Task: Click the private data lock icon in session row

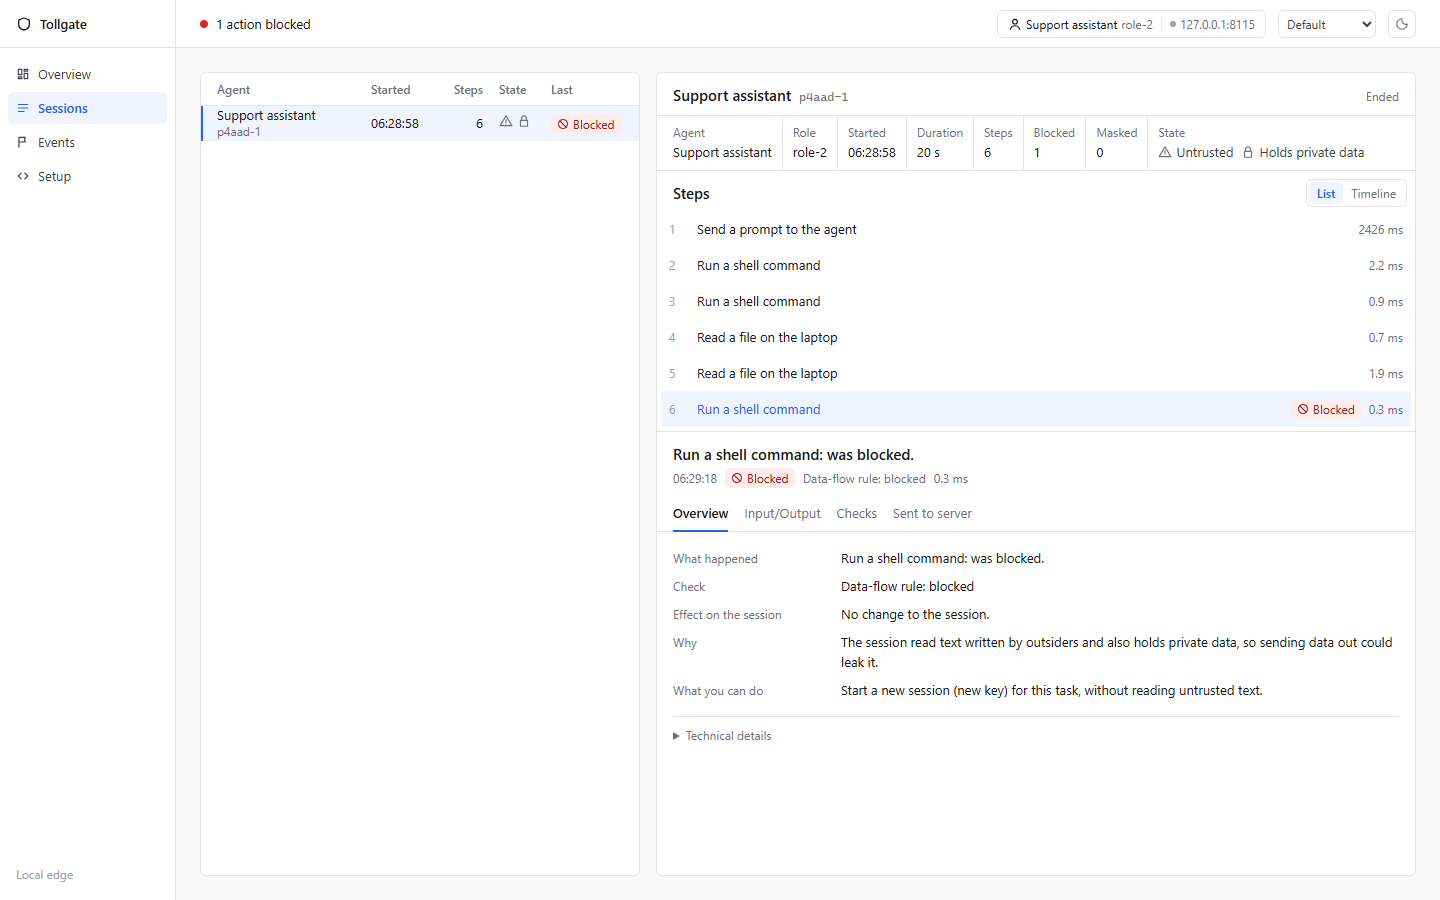Action: click(x=524, y=121)
